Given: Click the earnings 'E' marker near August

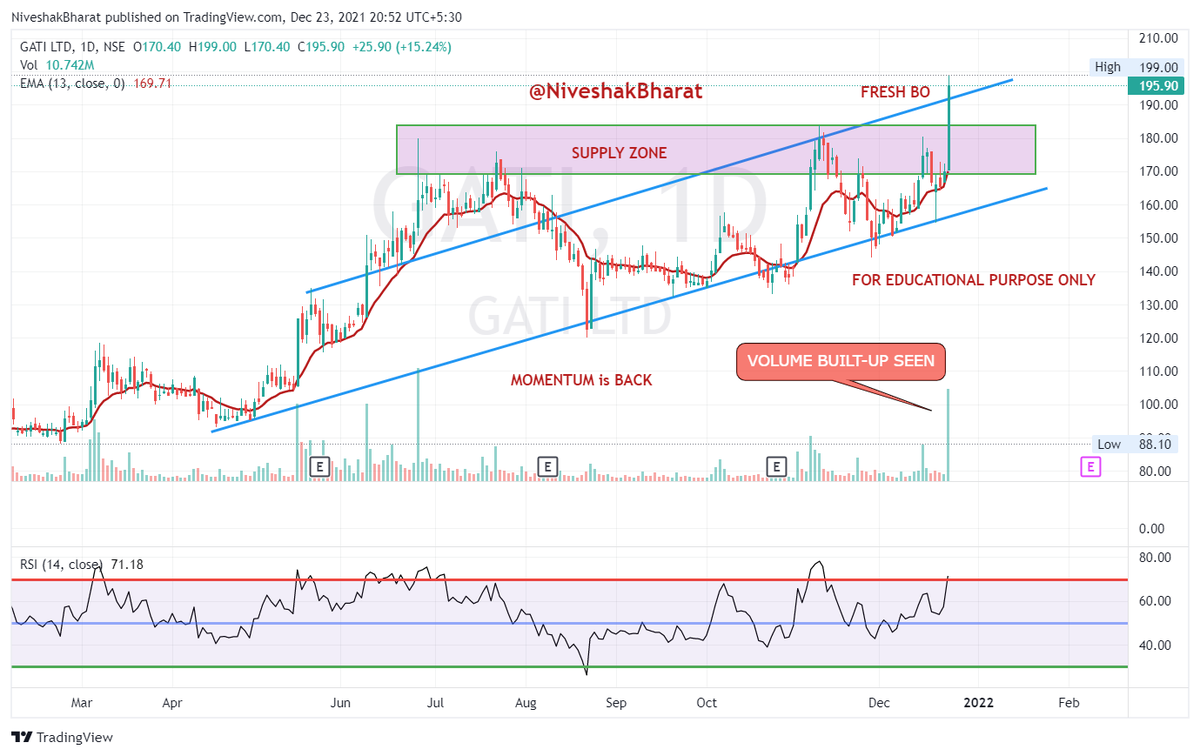Looking at the screenshot, I should 547,466.
